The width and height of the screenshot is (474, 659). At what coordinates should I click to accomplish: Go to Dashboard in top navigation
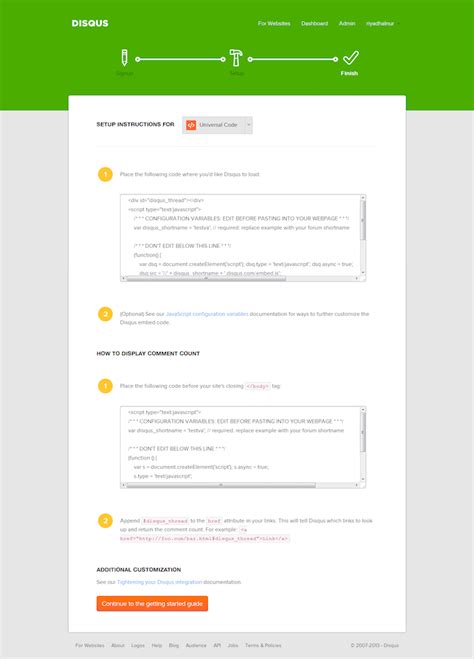click(314, 24)
